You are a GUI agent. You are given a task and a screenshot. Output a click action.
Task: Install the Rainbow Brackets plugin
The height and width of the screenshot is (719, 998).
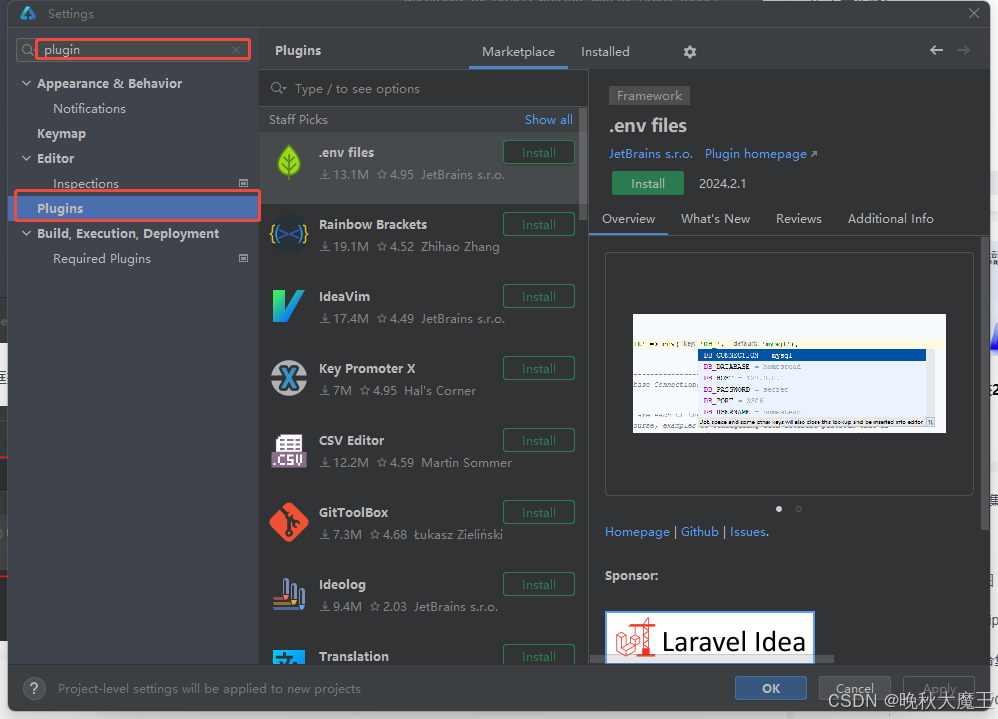(538, 225)
